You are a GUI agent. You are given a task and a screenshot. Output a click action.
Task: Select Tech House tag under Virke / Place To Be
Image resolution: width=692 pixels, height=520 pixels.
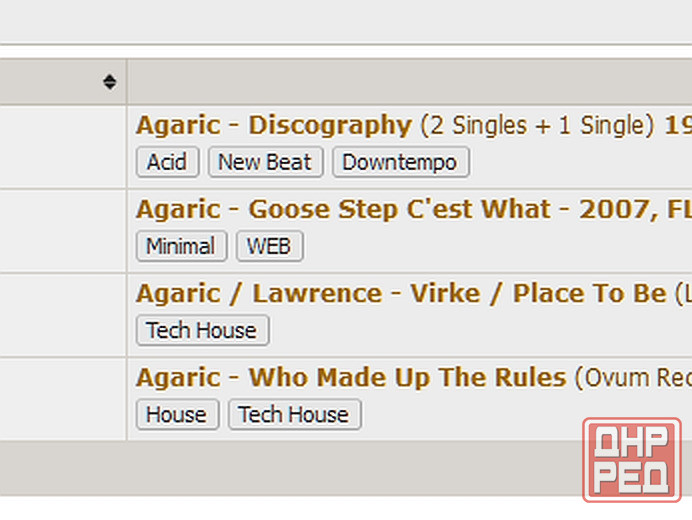202,330
